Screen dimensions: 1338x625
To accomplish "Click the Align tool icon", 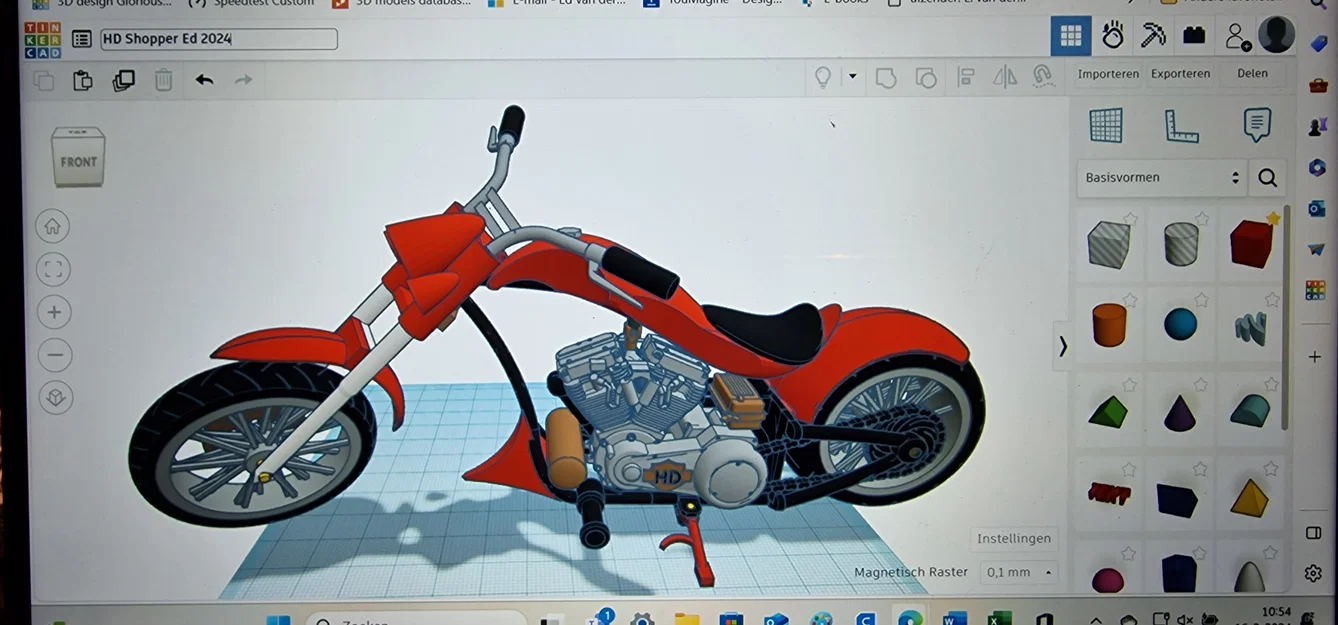I will (x=966, y=77).
